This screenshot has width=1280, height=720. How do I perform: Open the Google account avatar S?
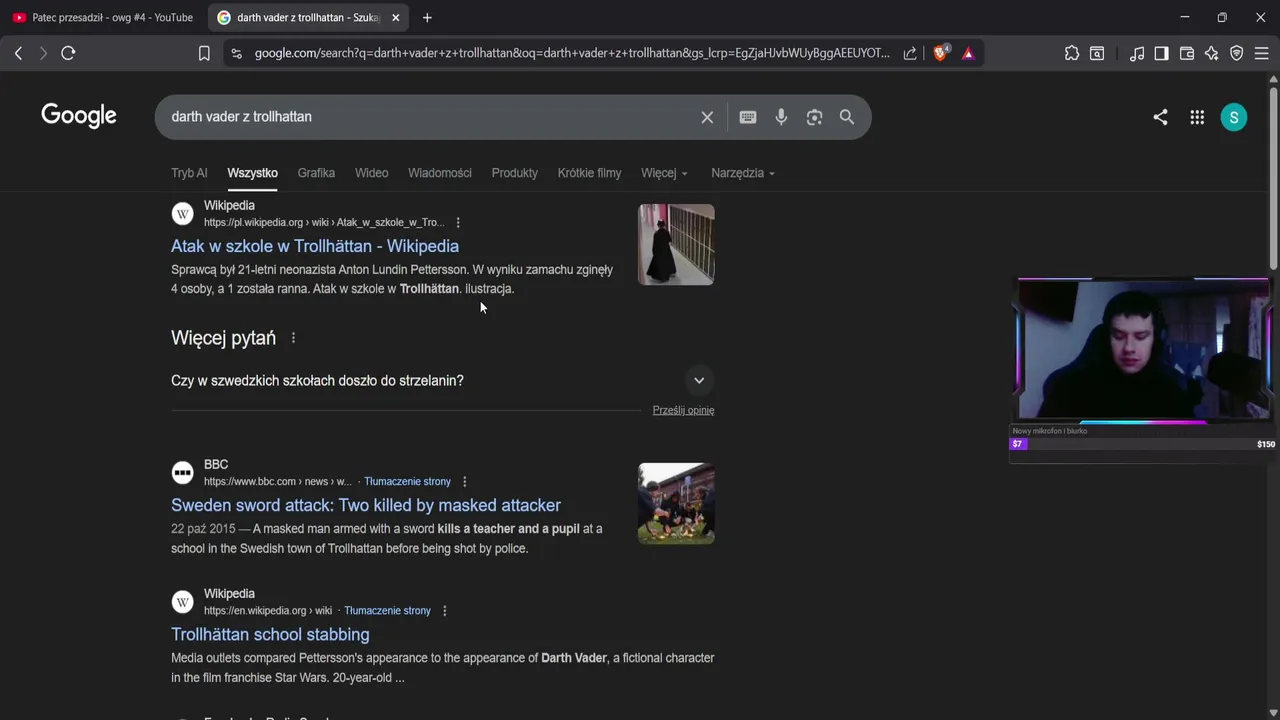pos(1234,117)
